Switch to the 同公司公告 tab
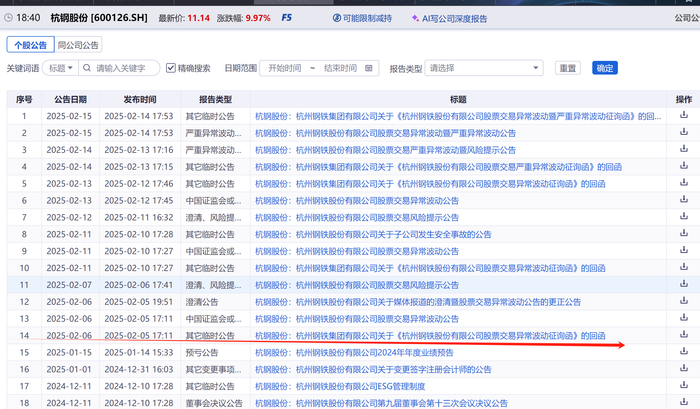 point(78,45)
